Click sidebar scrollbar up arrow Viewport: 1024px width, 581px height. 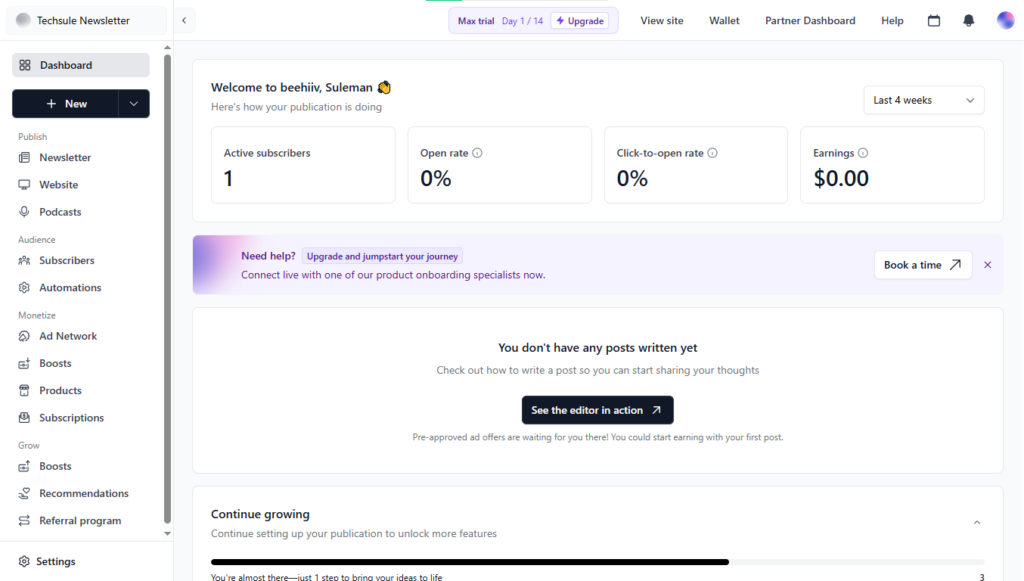167,48
